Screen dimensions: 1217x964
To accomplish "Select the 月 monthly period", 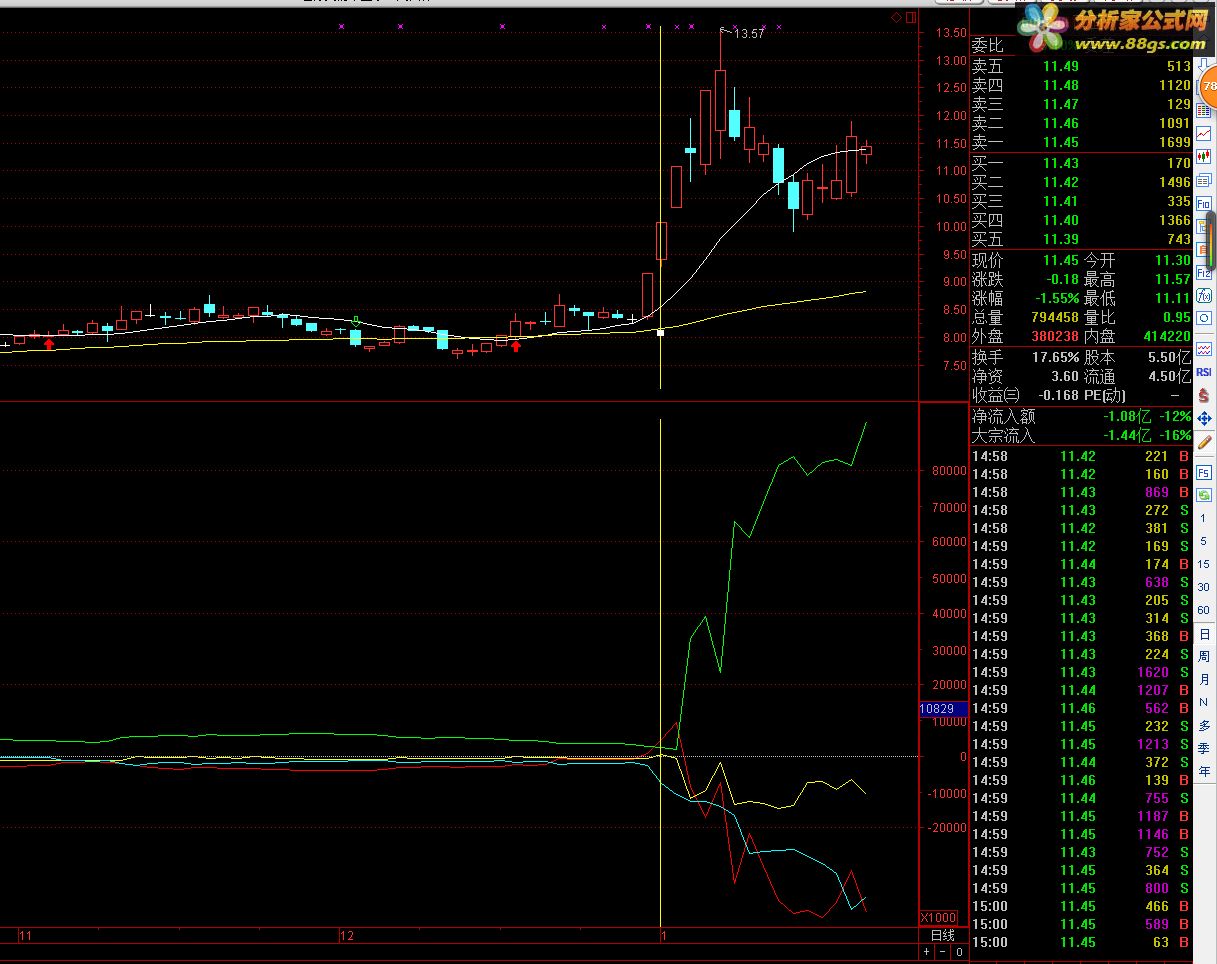I will [x=1204, y=680].
